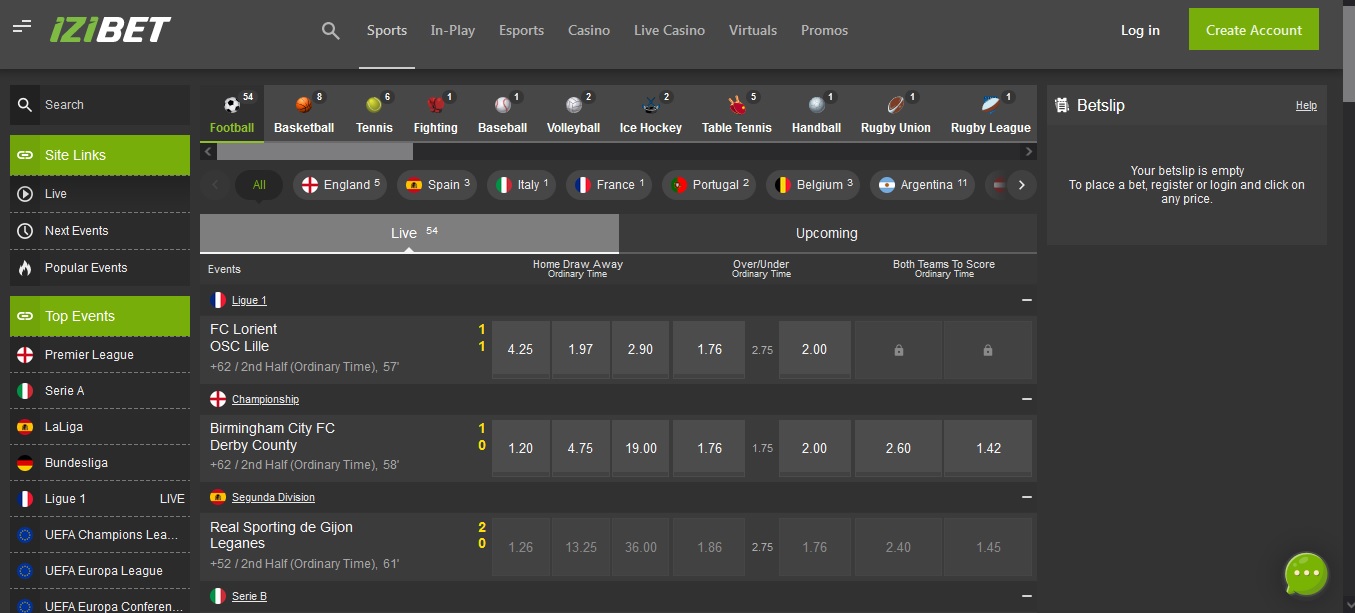The image size is (1356, 613).
Task: Select the All countries filter
Action: click(x=259, y=185)
